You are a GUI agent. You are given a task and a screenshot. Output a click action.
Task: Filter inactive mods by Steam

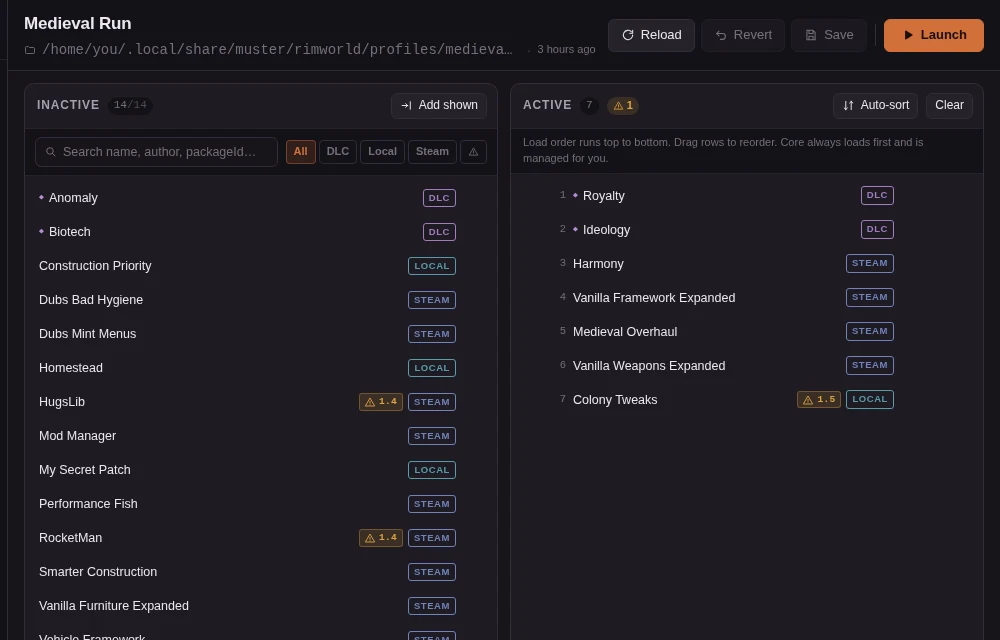(432, 152)
